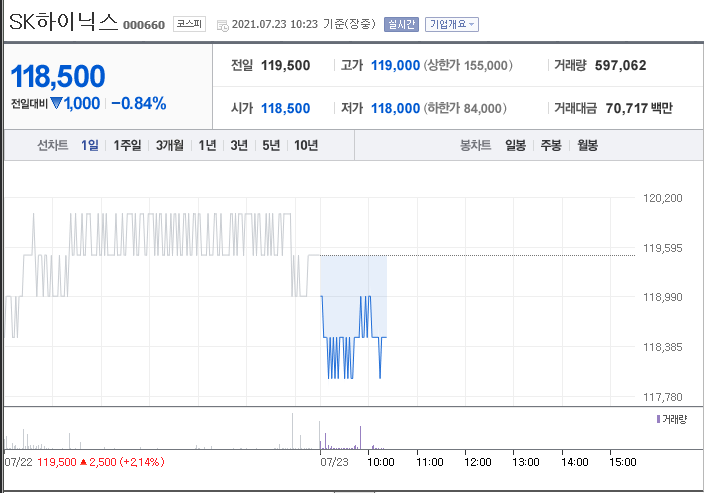Click the 2021.07.23 10:23 timestamp
The width and height of the screenshot is (704, 493).
pos(275,24)
